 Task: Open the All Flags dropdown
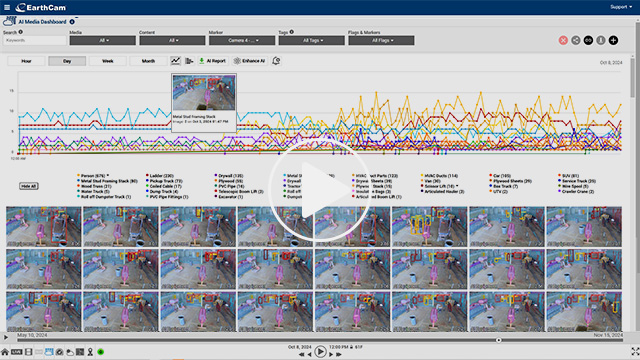click(381, 40)
